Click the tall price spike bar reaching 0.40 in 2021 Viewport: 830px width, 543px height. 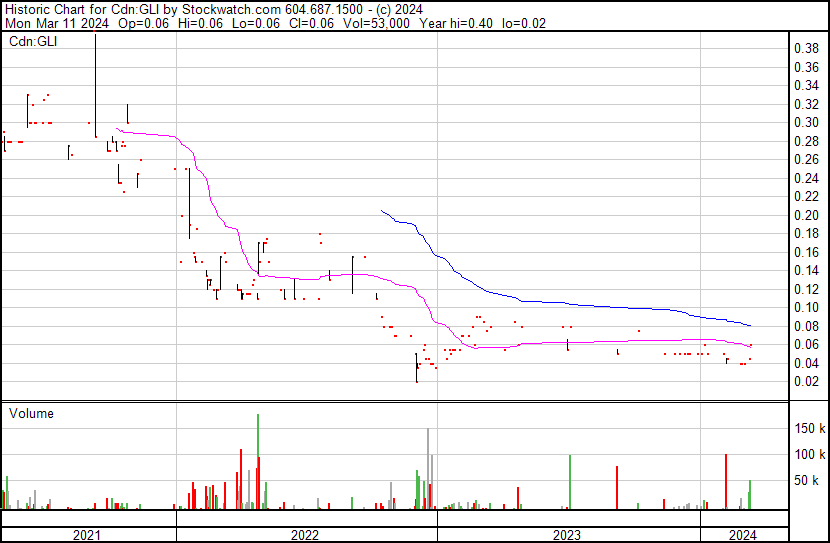(95, 85)
